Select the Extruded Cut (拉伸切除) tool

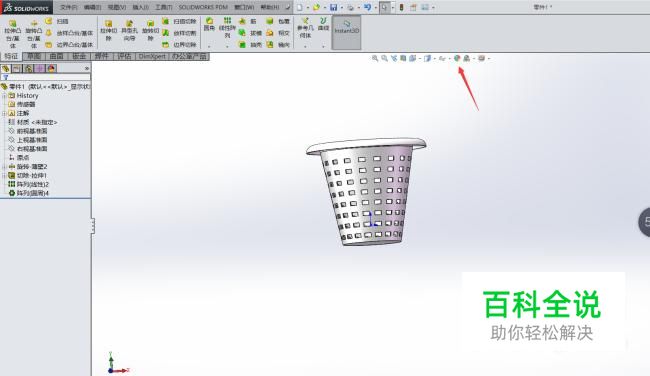(x=109, y=30)
